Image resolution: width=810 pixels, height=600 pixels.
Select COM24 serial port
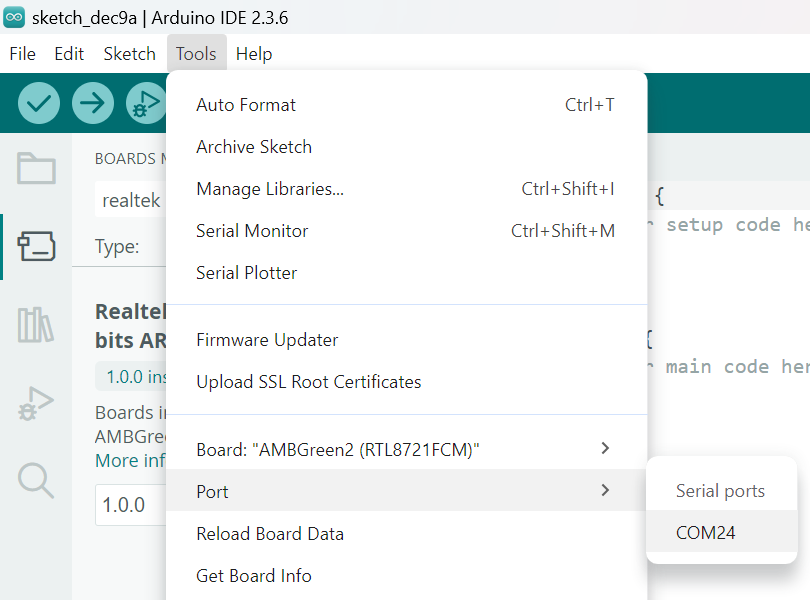tap(705, 533)
